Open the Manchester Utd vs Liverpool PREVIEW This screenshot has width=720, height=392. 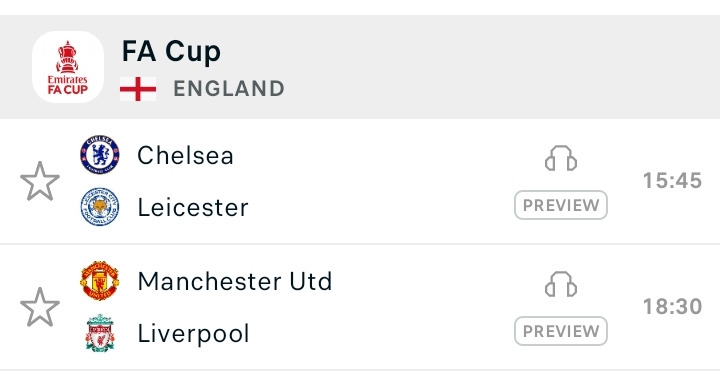pyautogui.click(x=561, y=331)
